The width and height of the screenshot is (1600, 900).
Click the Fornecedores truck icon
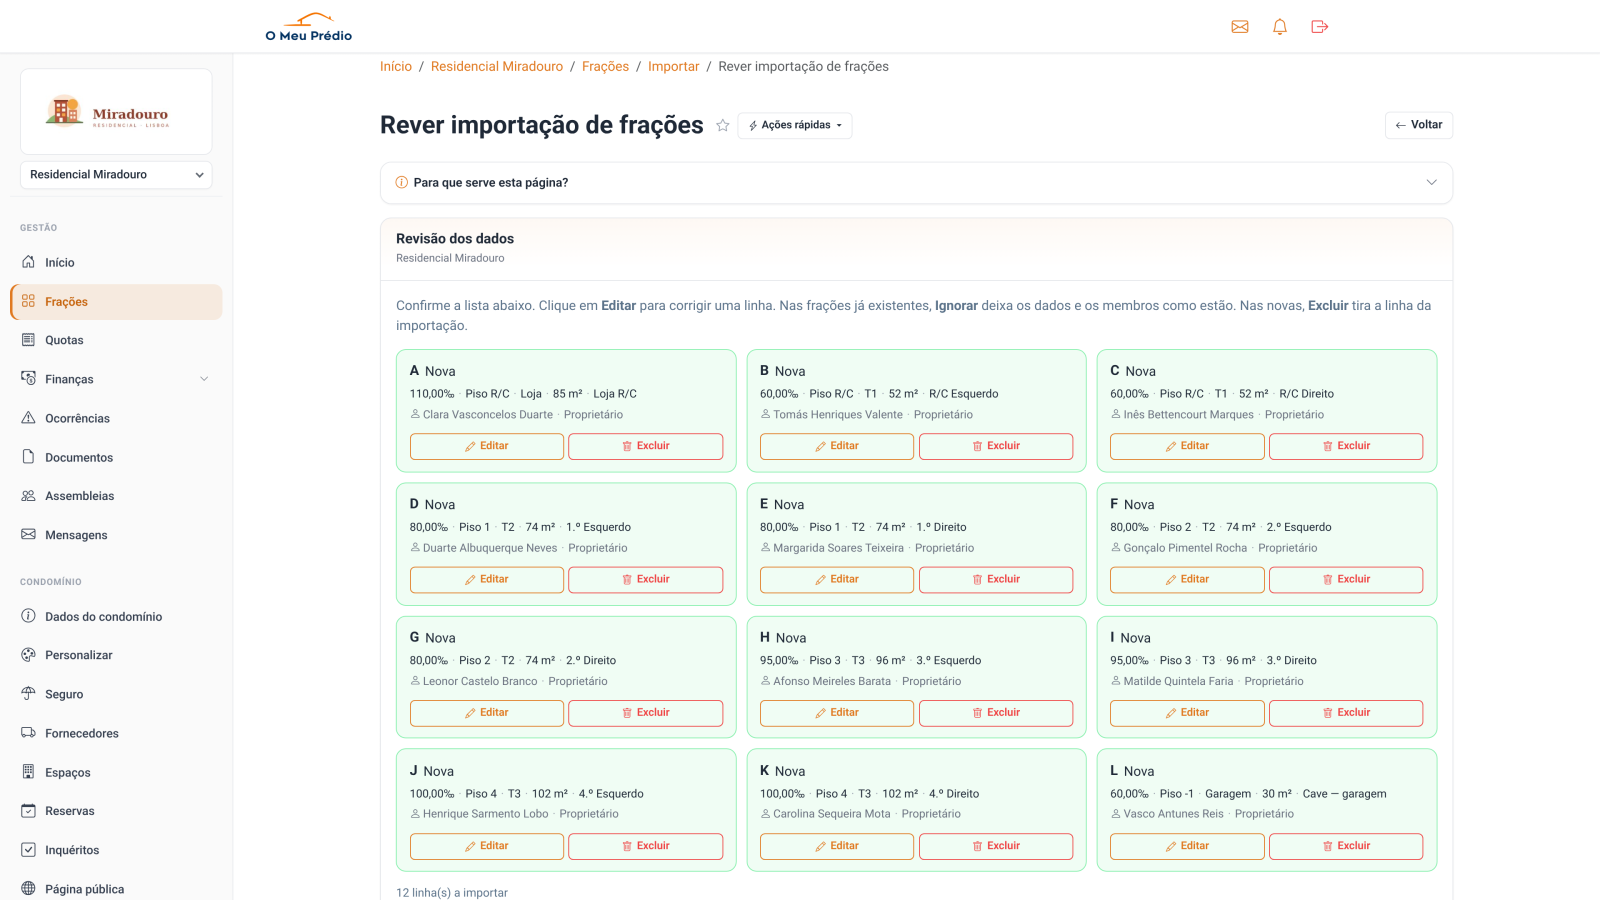pyautogui.click(x=29, y=733)
